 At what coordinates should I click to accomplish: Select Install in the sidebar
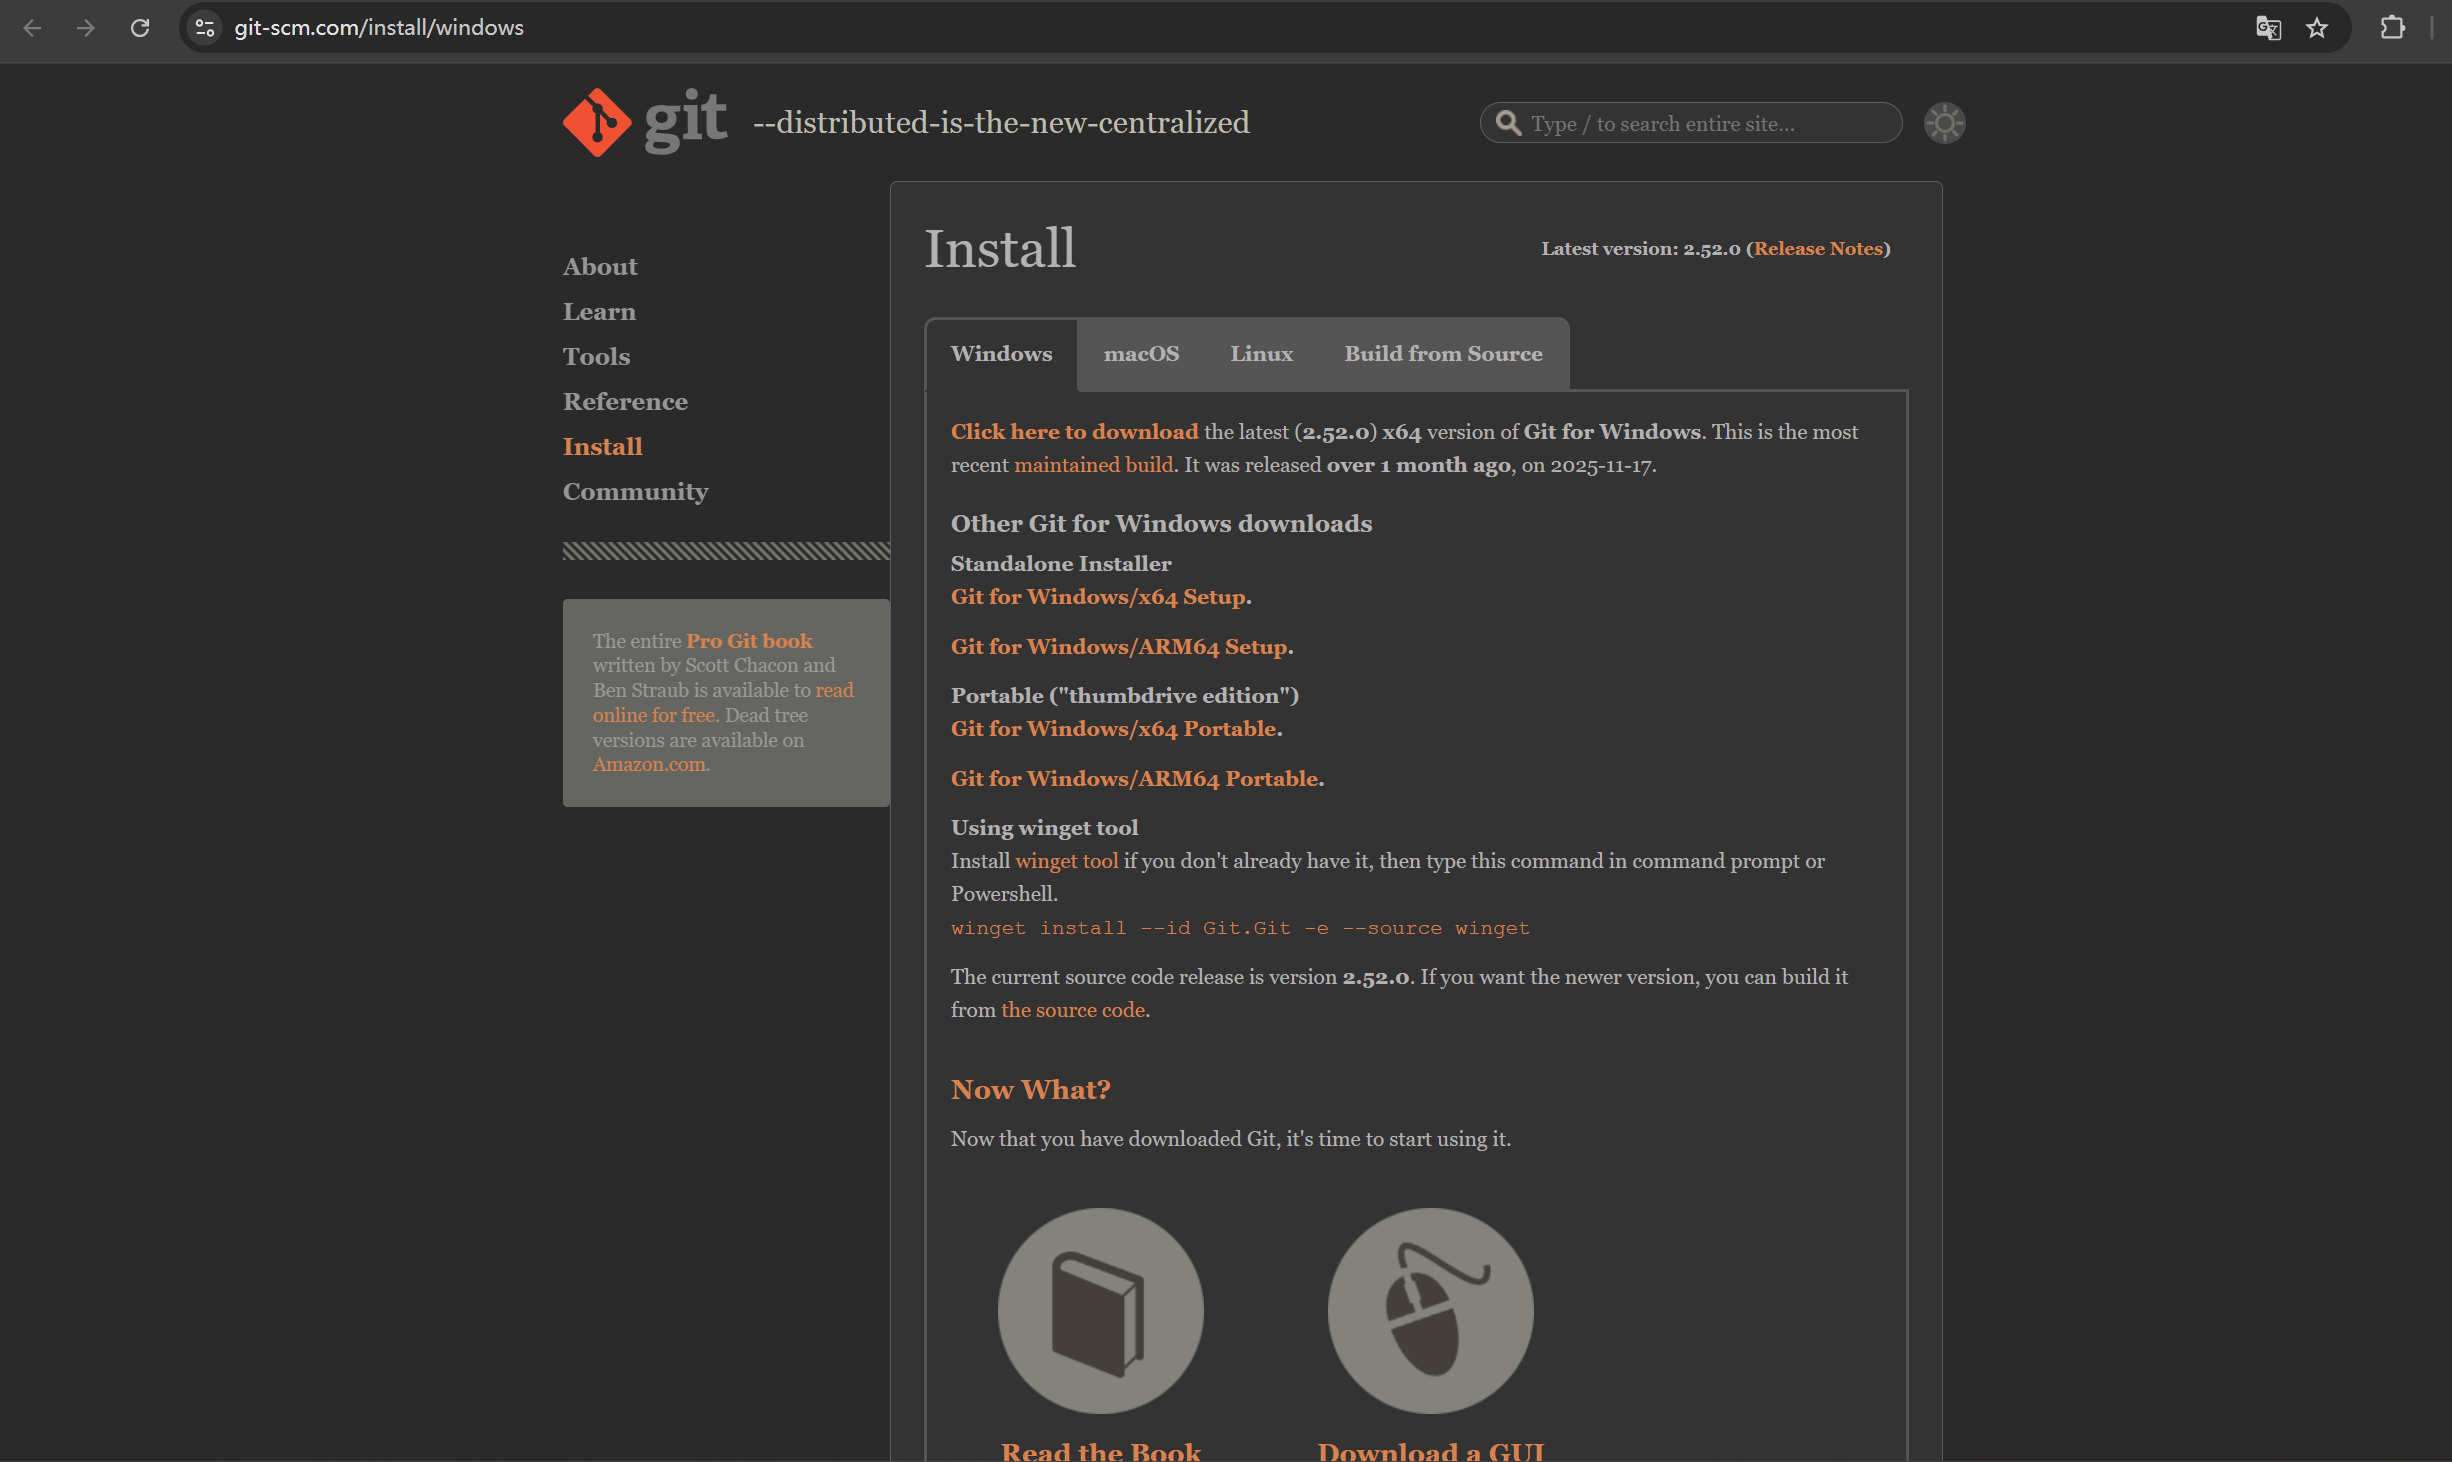(602, 447)
